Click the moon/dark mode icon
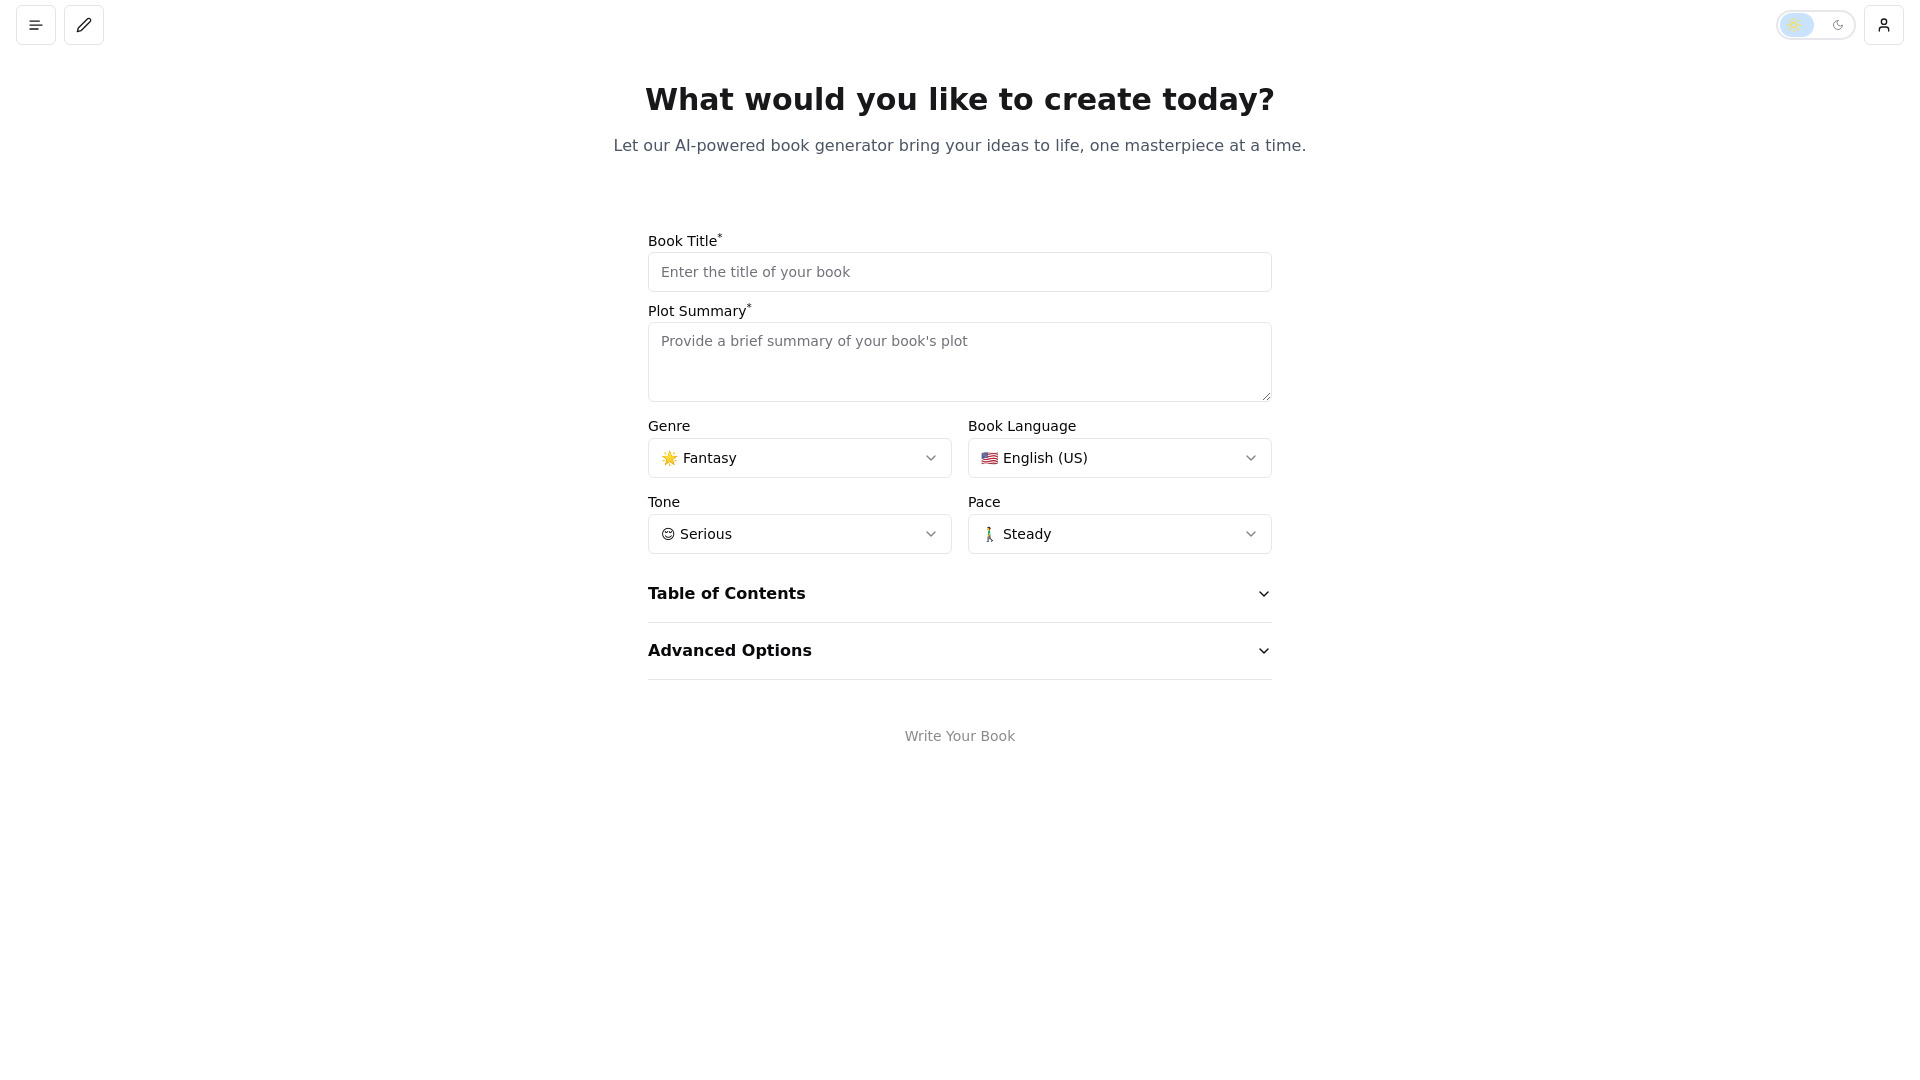 (1837, 24)
